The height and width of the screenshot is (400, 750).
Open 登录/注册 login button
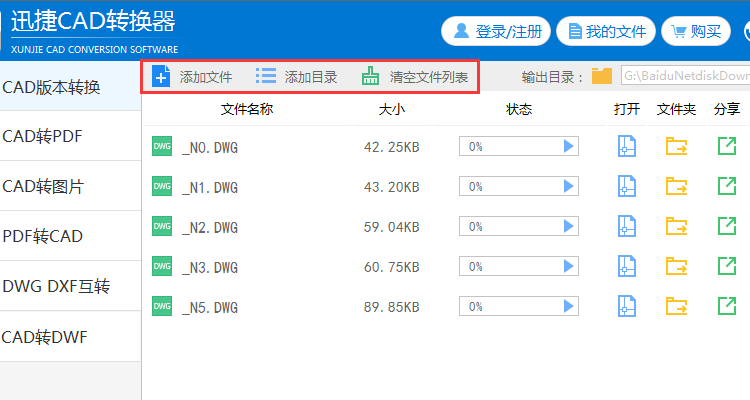pos(496,32)
